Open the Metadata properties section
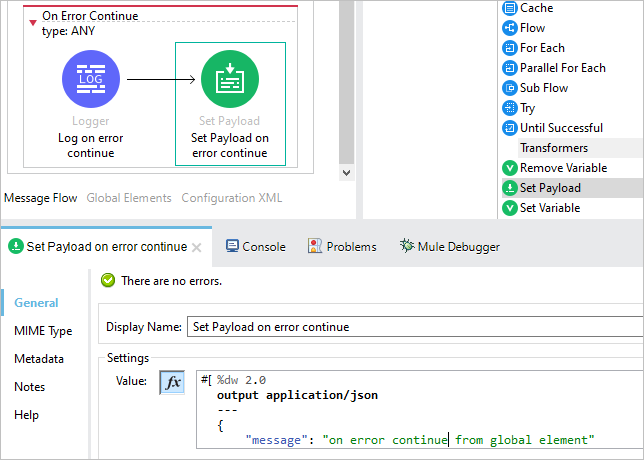This screenshot has width=644, height=460. [39, 359]
